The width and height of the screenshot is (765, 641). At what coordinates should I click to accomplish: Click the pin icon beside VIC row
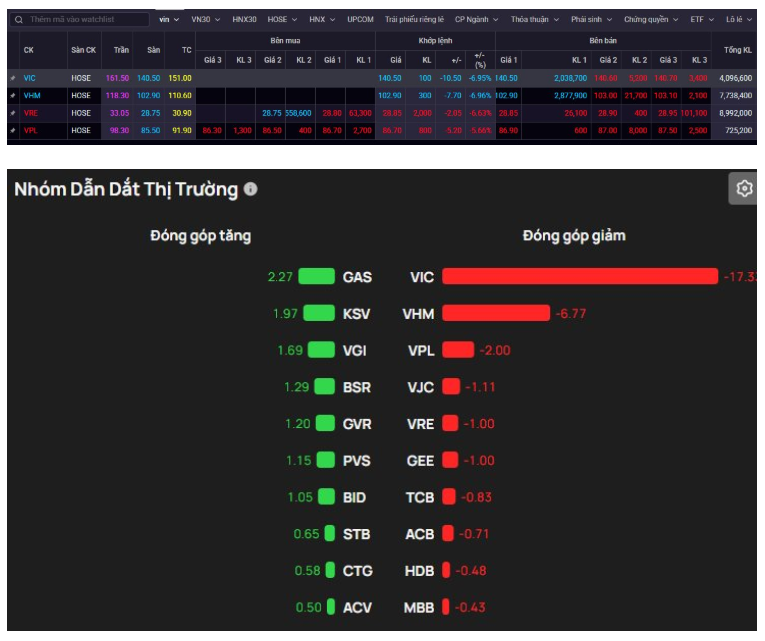click(x=12, y=77)
